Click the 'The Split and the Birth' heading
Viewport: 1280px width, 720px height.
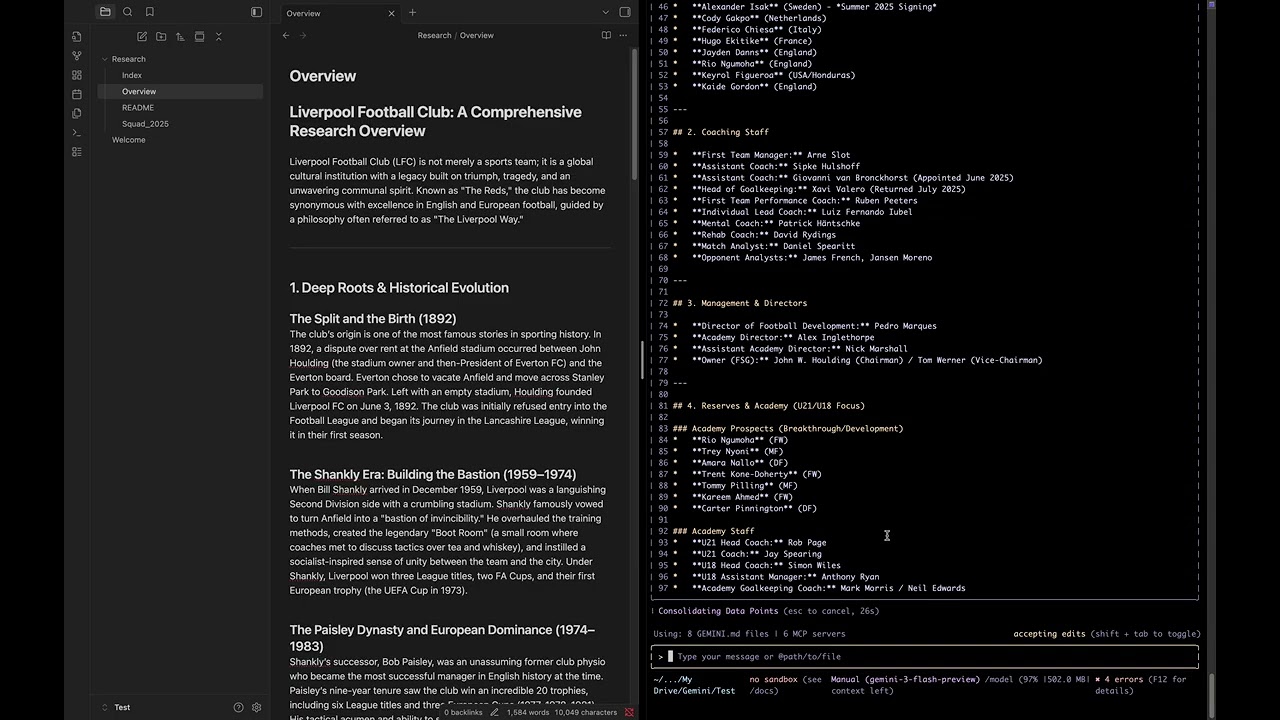tap(373, 318)
